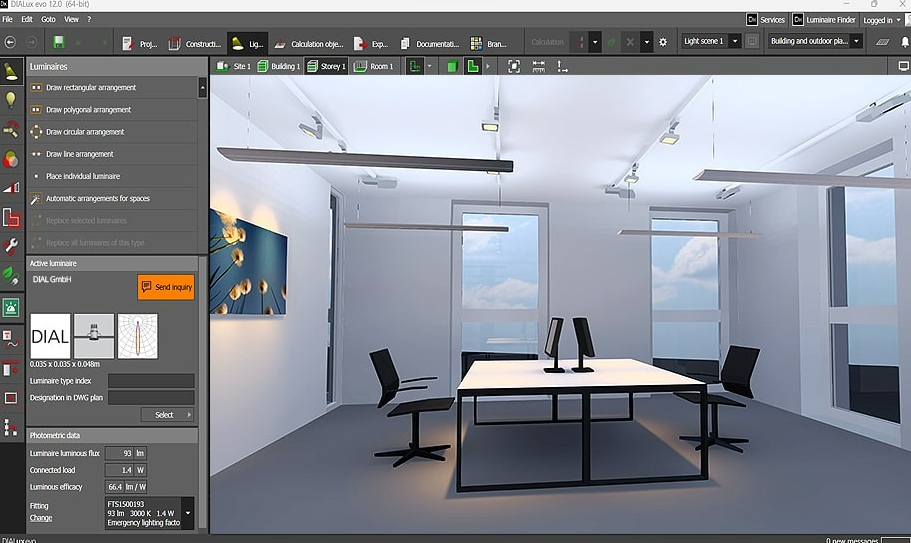This screenshot has height=543, width=911.
Task: Open the File menu
Action: pos(8,19)
